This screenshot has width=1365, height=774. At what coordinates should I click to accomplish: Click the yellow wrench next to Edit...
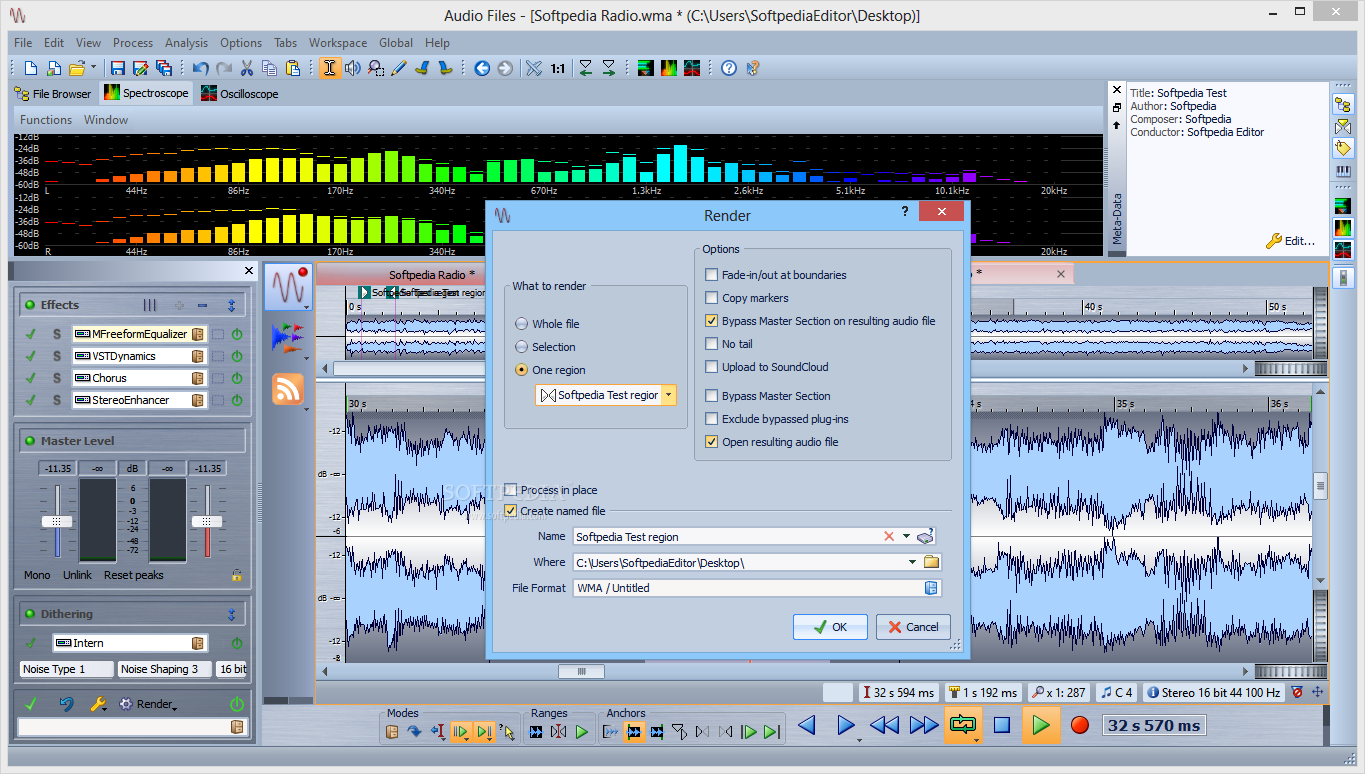point(1273,241)
